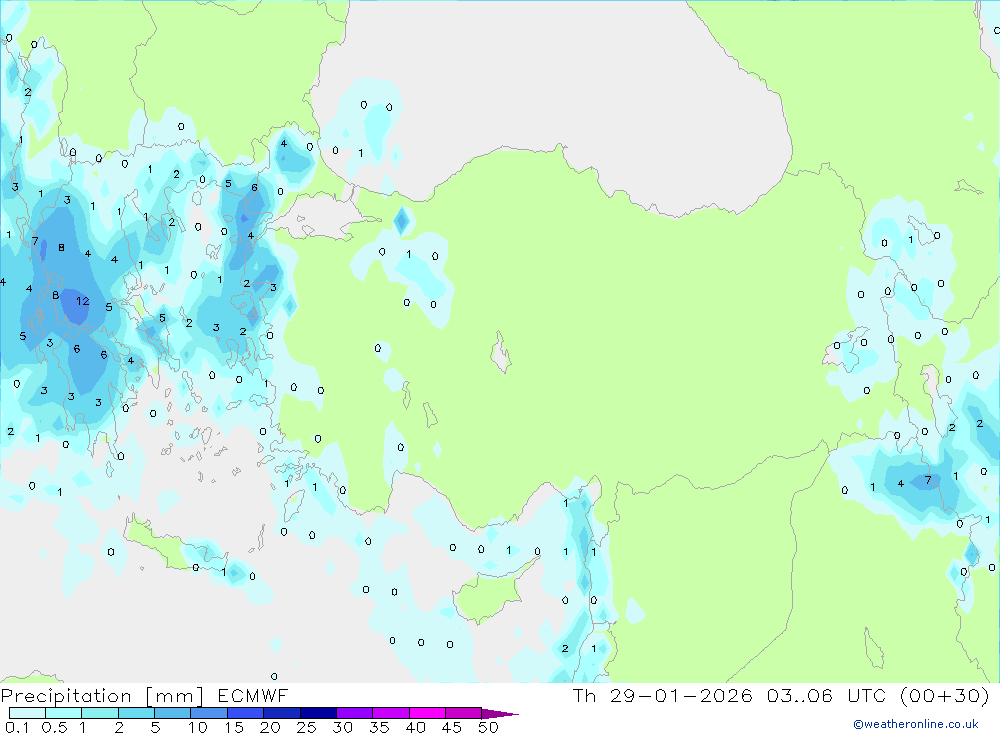
Task: Choose the 40–45 mm magenta legend swatch
Action: click(x=427, y=713)
